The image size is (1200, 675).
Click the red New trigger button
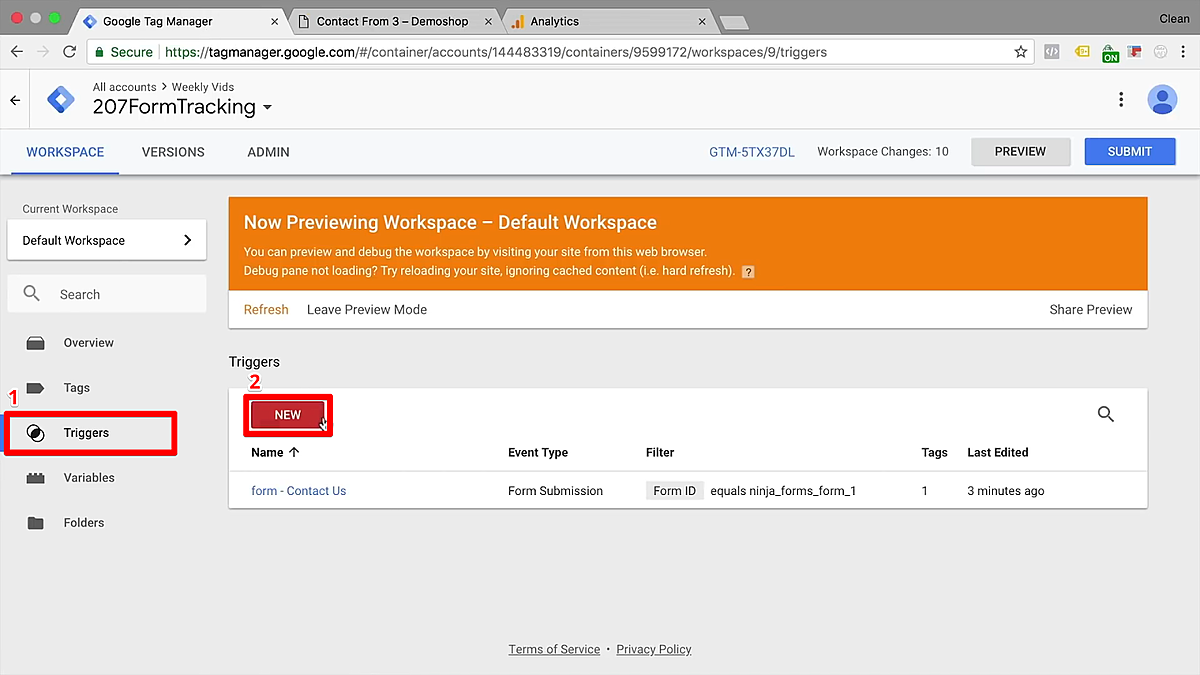tap(288, 415)
